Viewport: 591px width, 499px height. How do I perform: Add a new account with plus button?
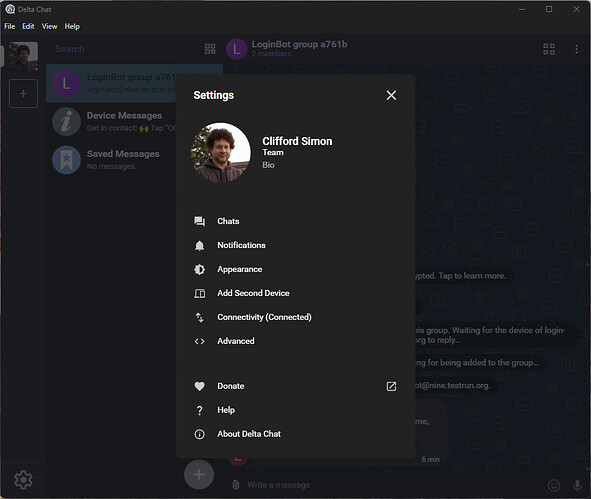(23, 93)
